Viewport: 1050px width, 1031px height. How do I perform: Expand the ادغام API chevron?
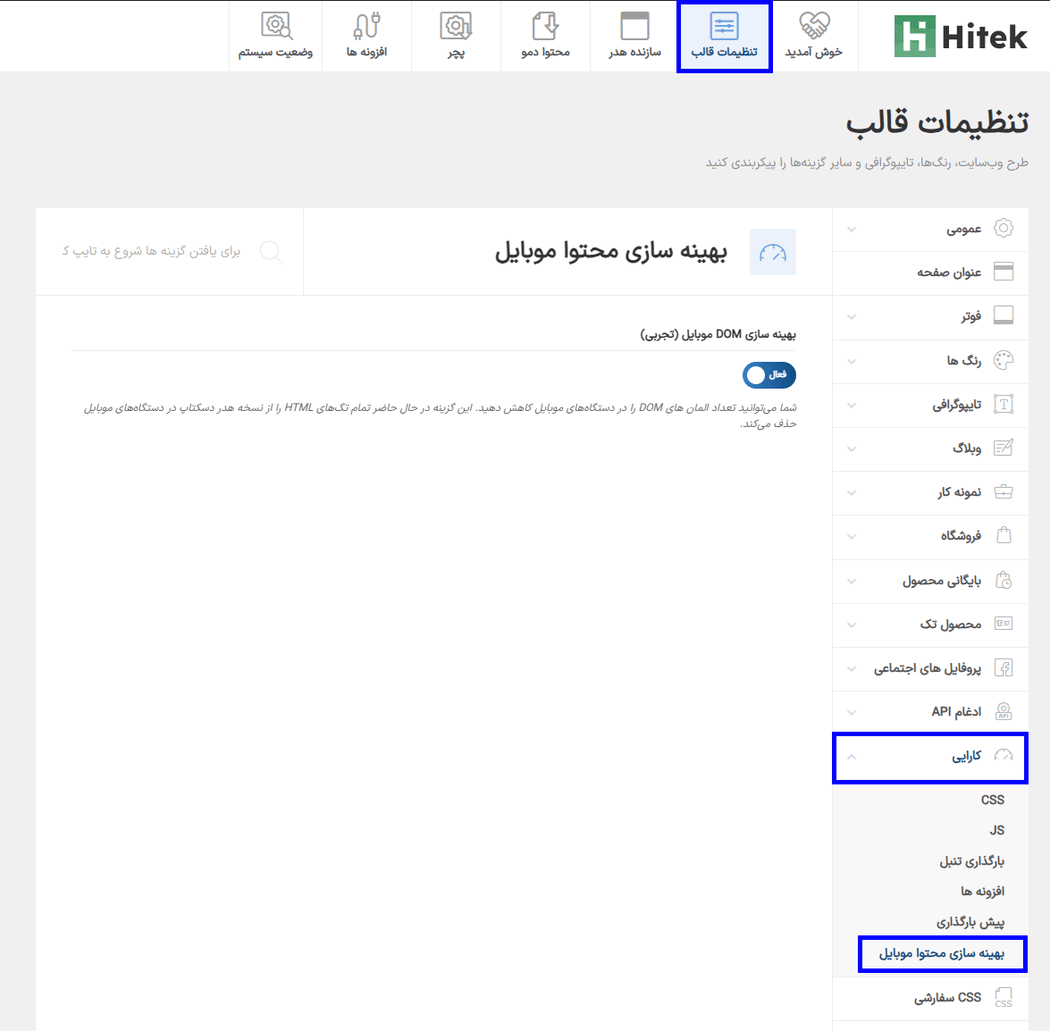point(851,712)
